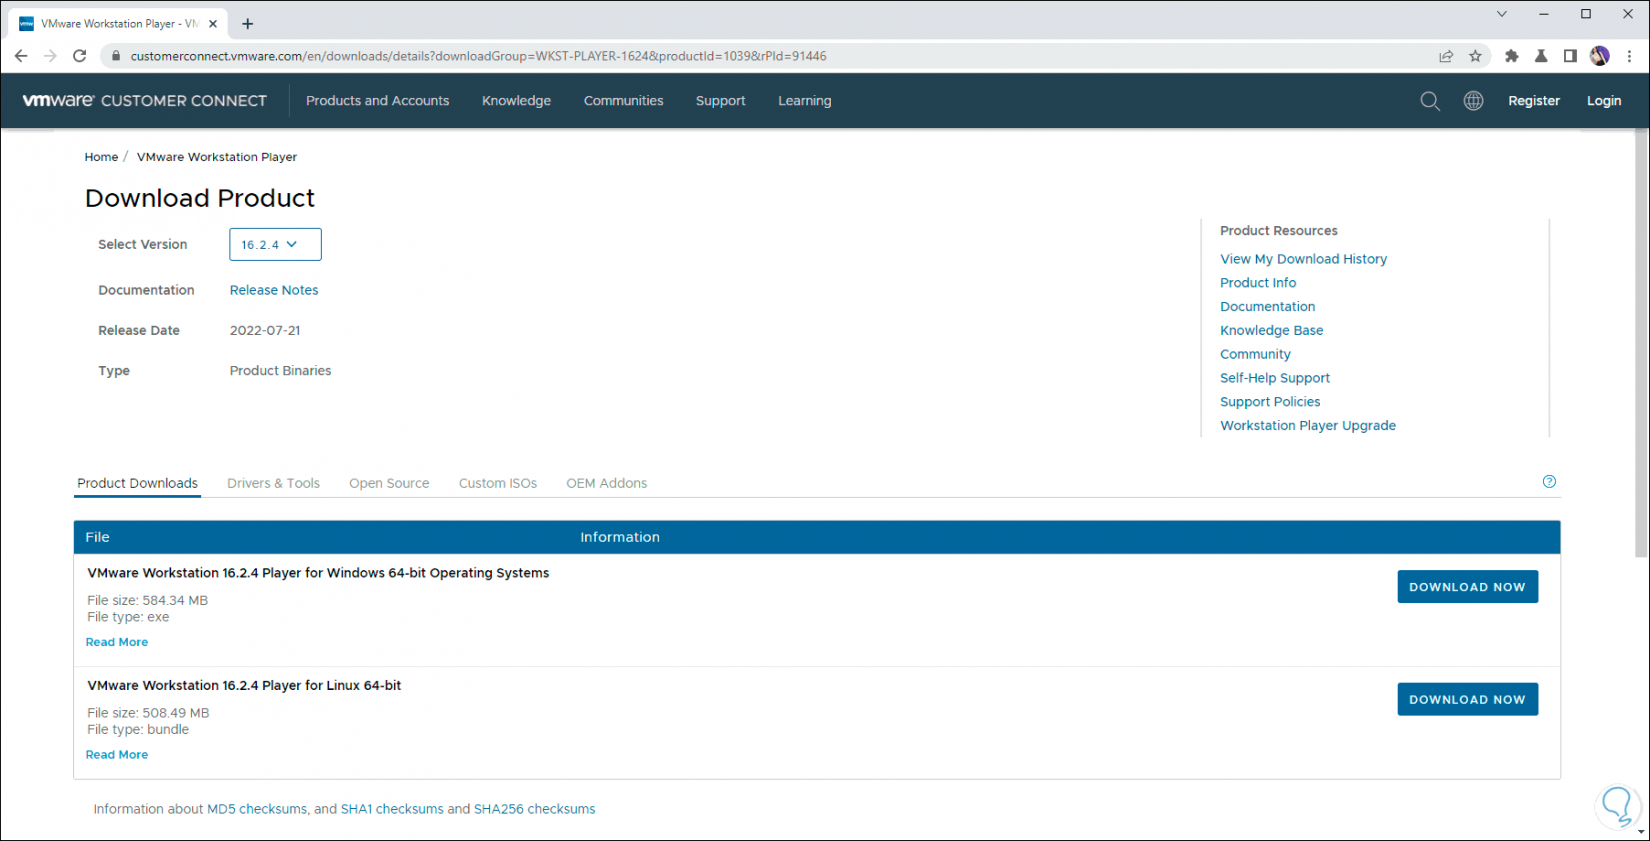The image size is (1650, 841).
Task: Click the Linux 64-bit Player file title
Action: click(244, 686)
